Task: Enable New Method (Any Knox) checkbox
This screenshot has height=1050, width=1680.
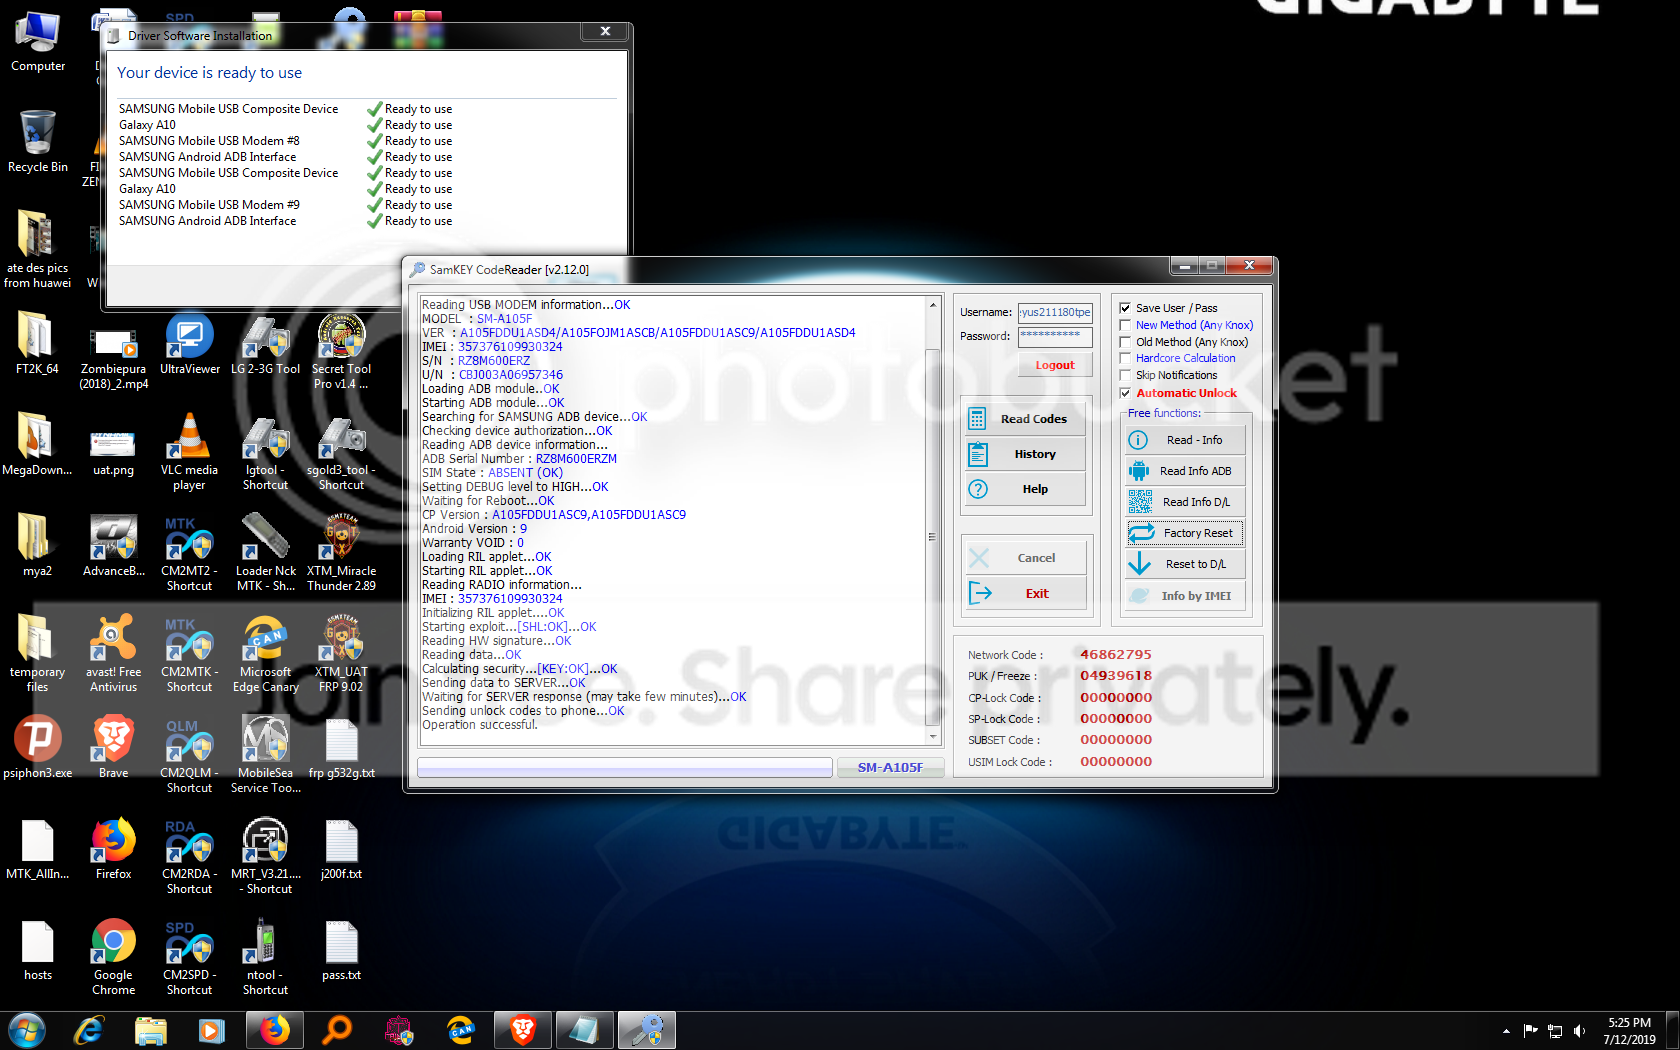Action: click(x=1125, y=325)
